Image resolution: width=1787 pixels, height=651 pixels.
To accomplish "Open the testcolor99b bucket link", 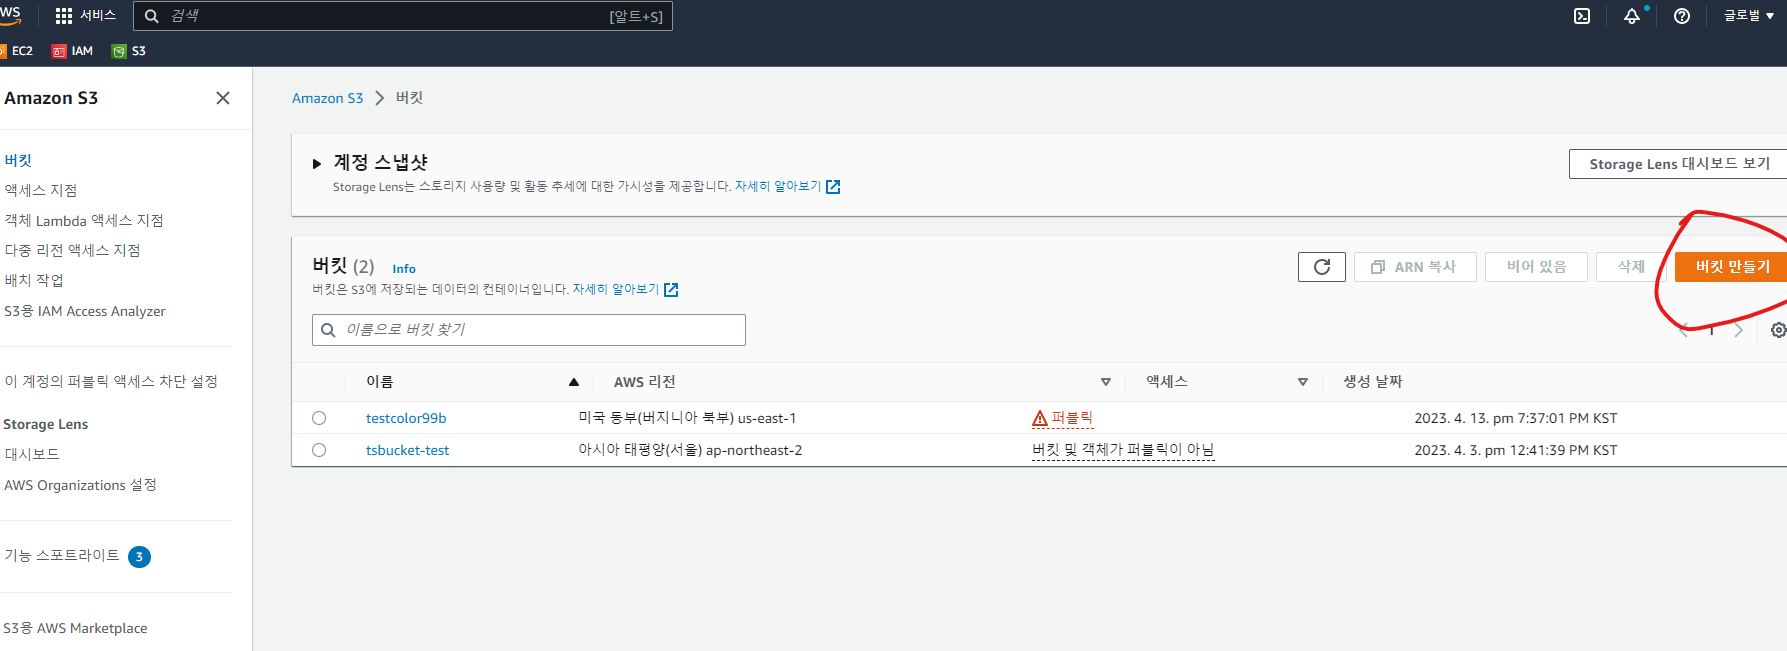I will pos(406,418).
